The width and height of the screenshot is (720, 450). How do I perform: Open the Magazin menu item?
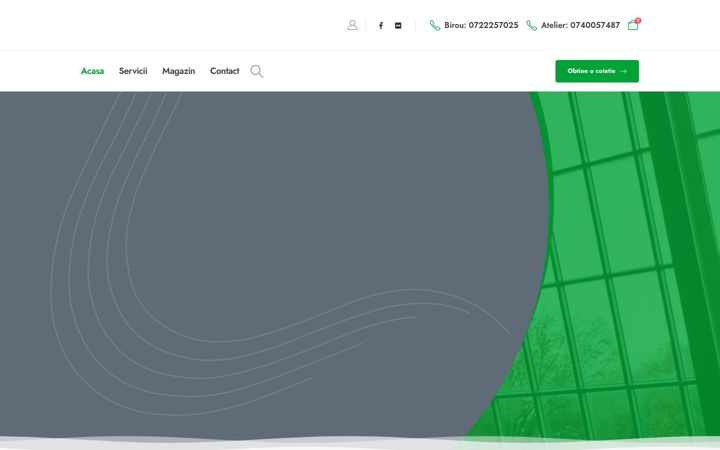click(179, 71)
